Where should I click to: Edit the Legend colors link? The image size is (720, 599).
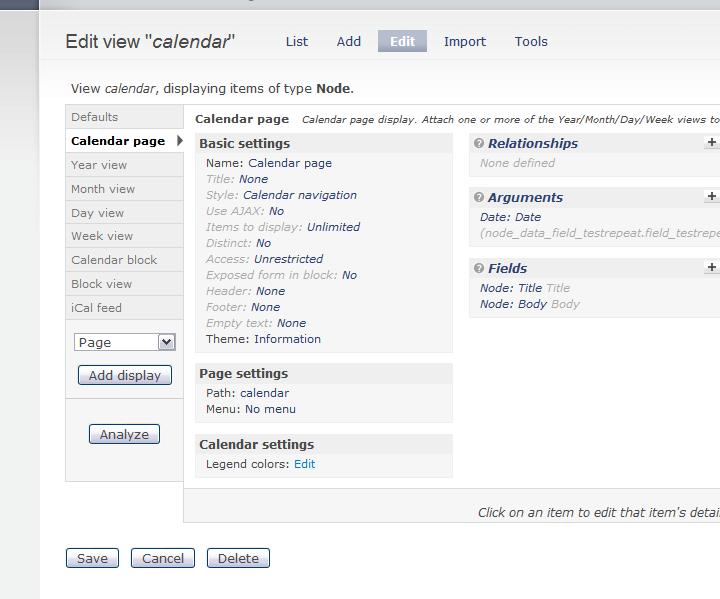click(x=304, y=464)
